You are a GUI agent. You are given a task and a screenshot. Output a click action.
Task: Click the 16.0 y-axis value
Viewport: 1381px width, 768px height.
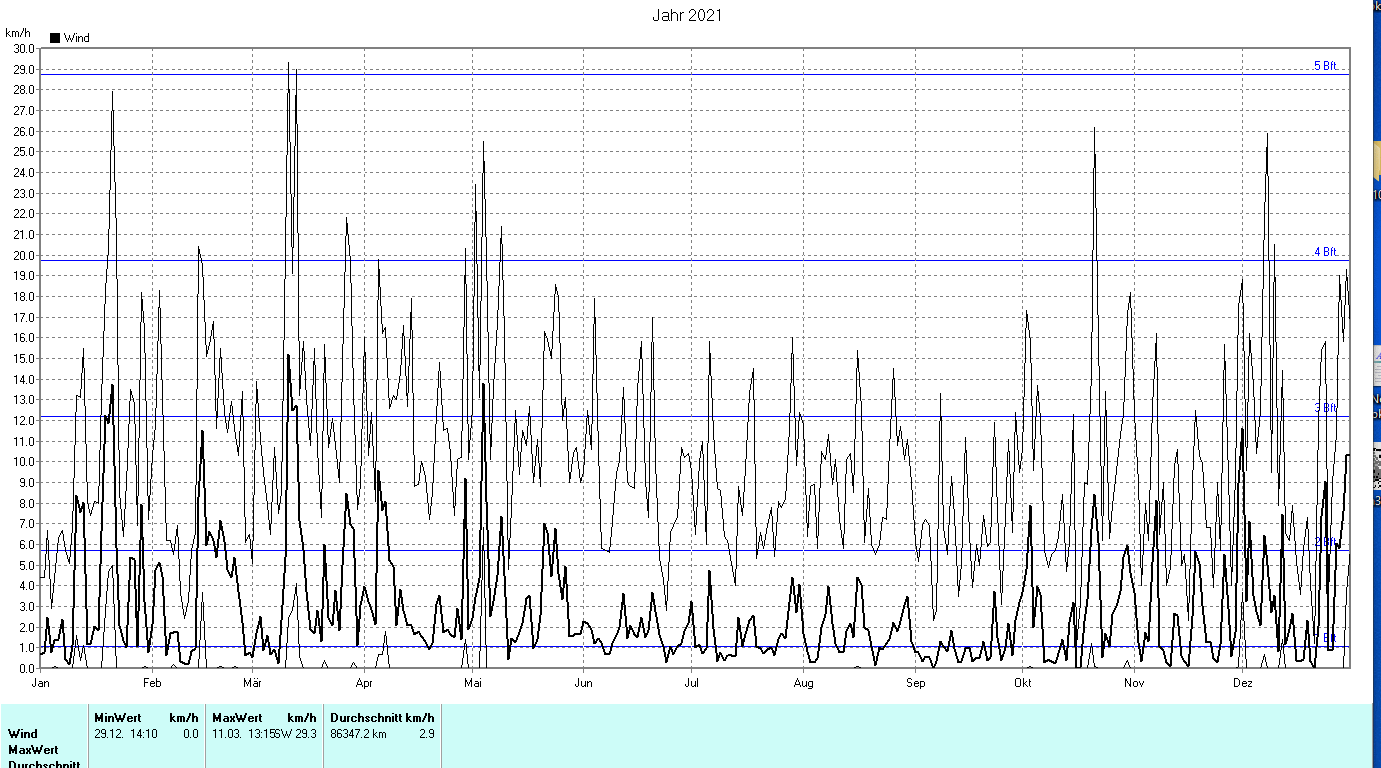[22, 338]
